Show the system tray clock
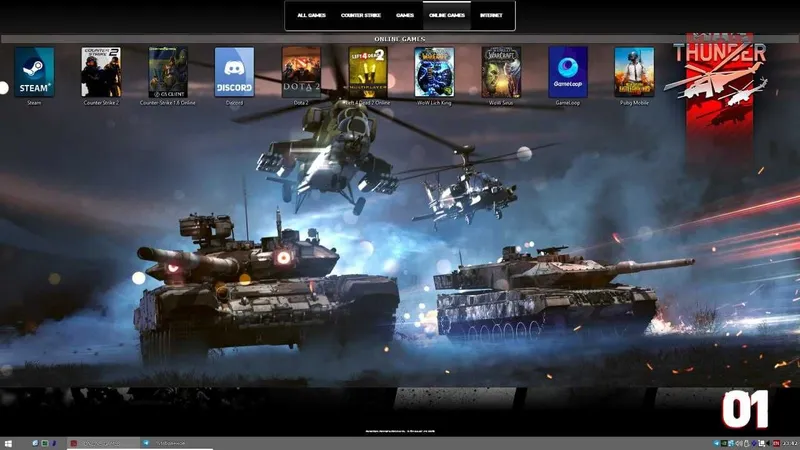 coord(790,443)
